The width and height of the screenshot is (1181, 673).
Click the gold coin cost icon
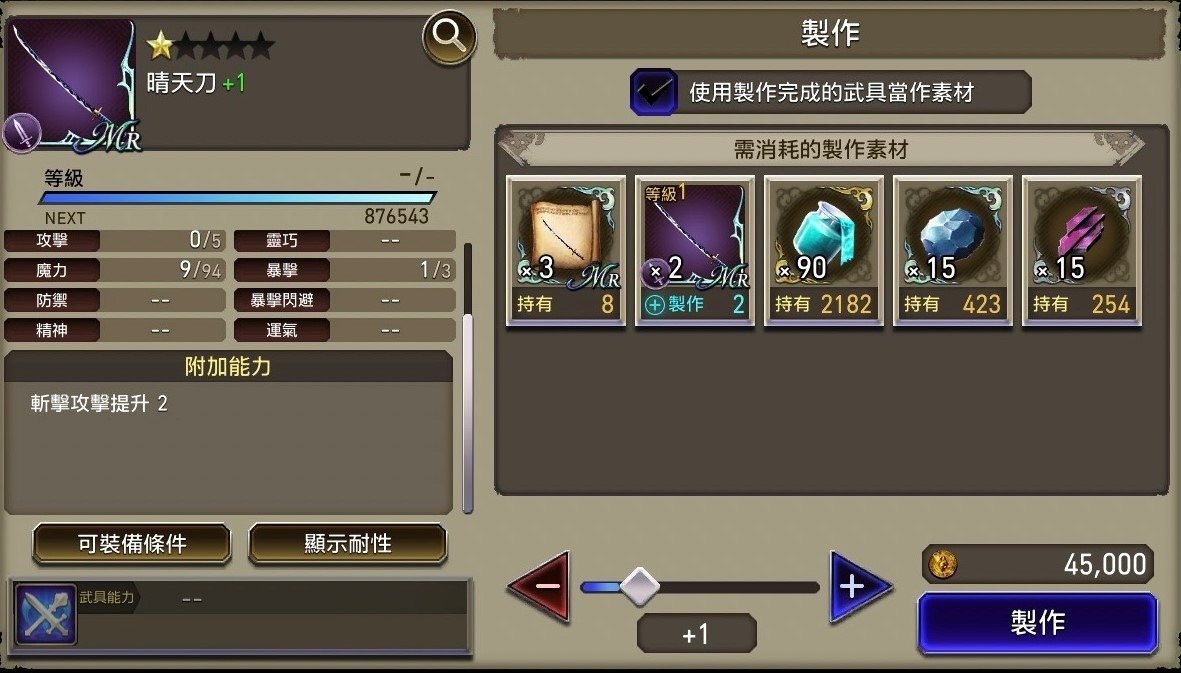click(942, 564)
